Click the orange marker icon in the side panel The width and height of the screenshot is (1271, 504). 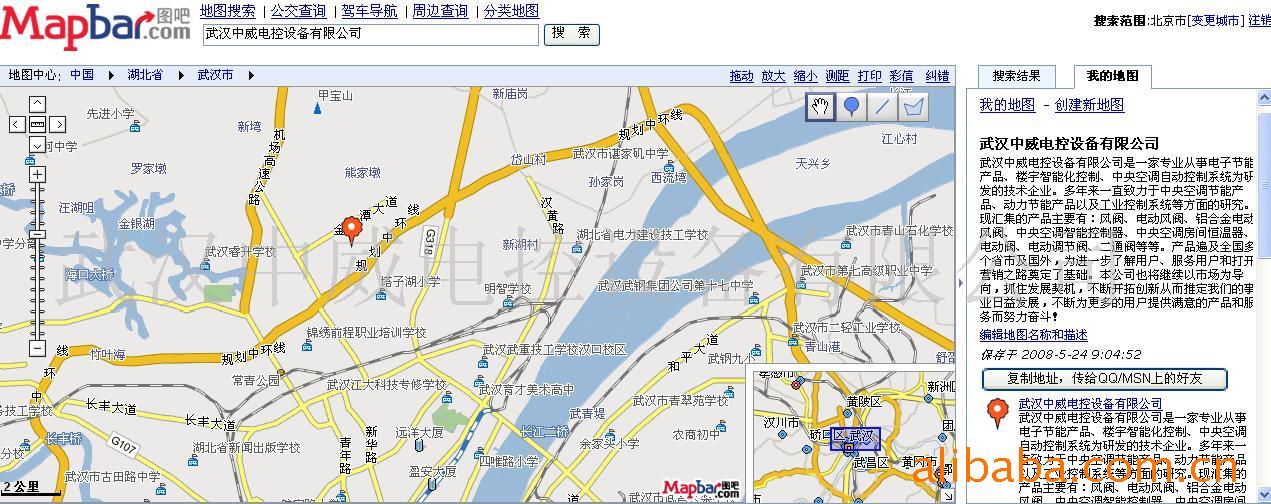coord(997,413)
